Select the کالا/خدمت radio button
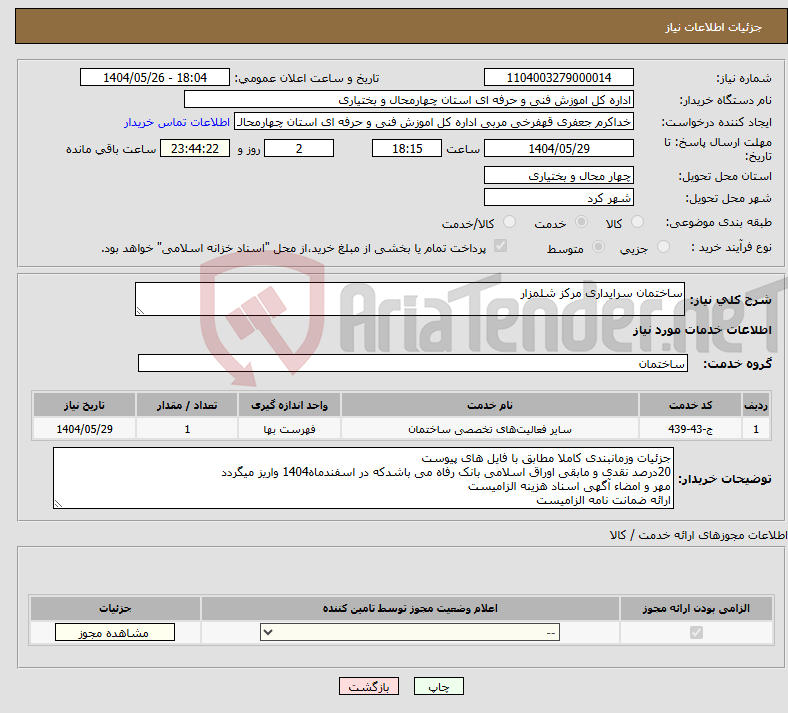Viewport: 788px width, 713px height. (x=510, y=222)
